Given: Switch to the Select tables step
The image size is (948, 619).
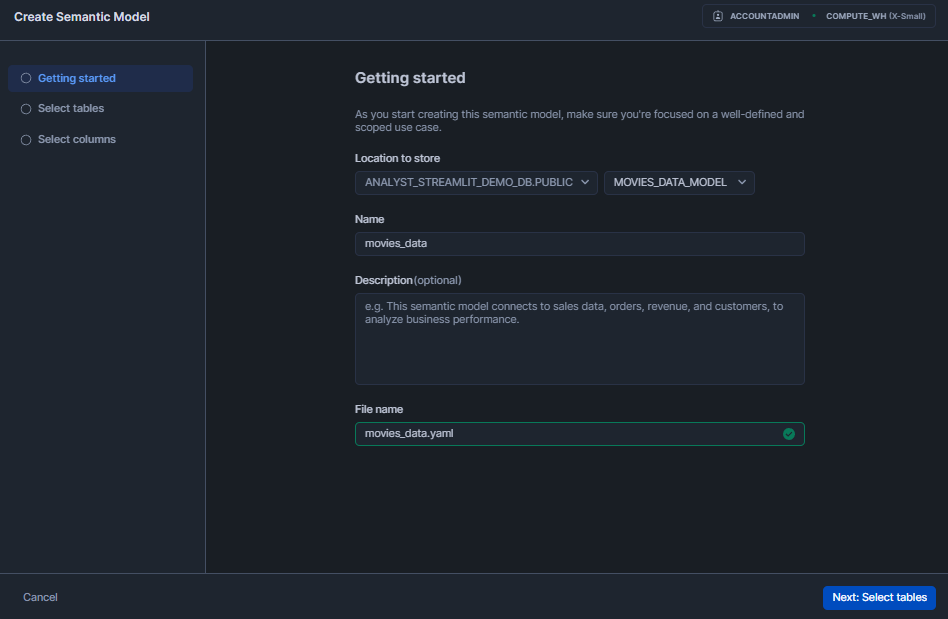Looking at the screenshot, I should click(70, 108).
